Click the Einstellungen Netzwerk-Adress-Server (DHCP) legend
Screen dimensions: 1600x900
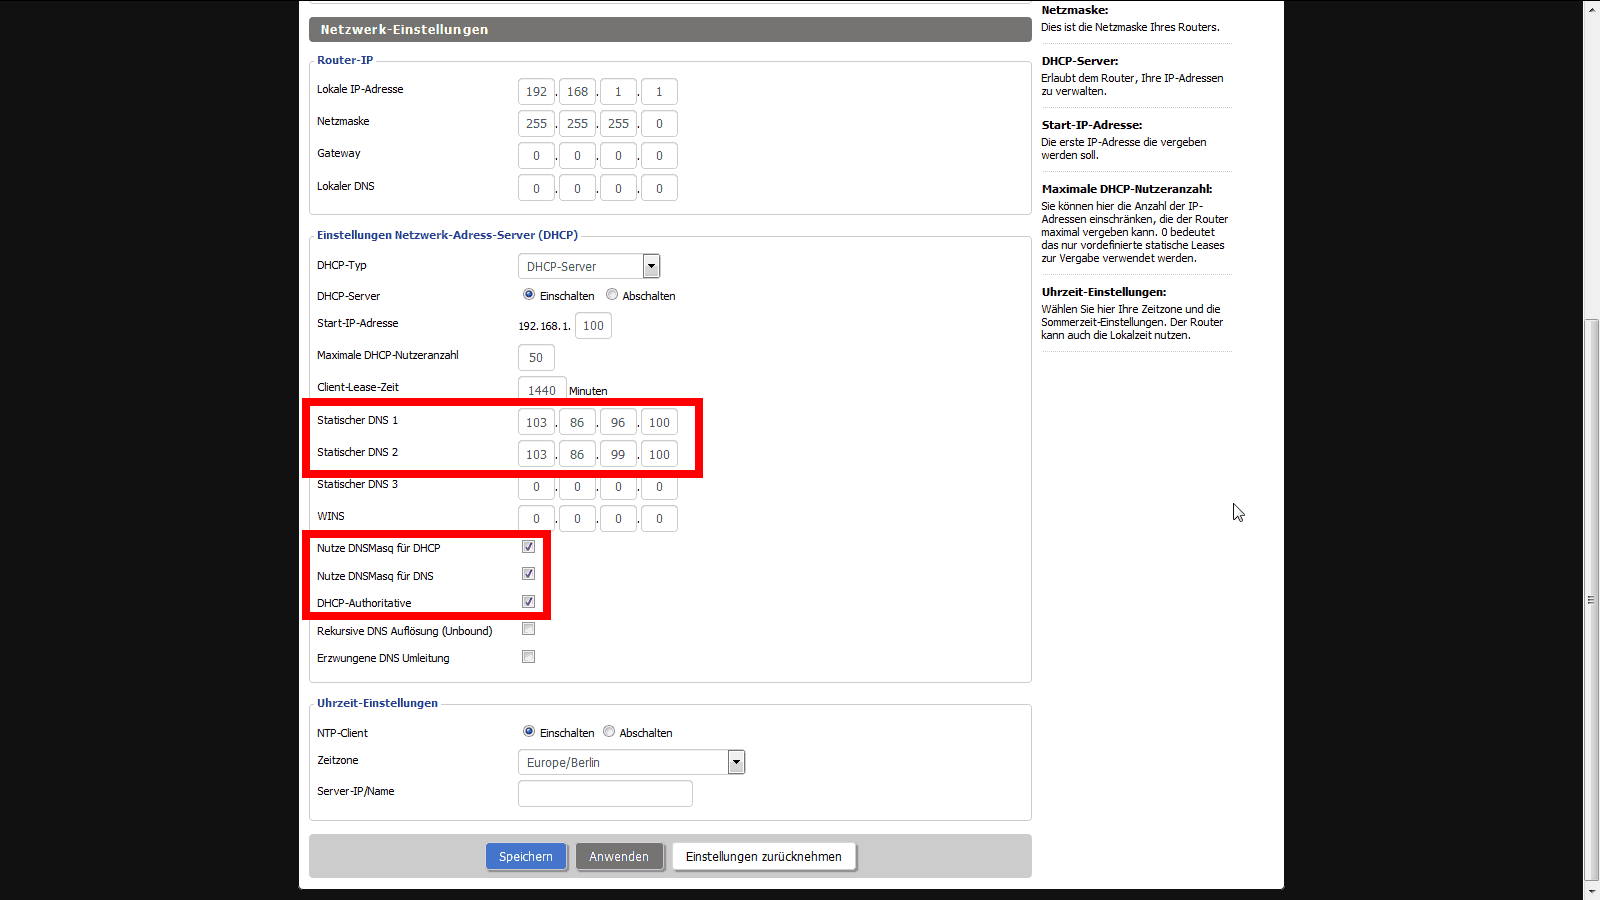click(447, 235)
